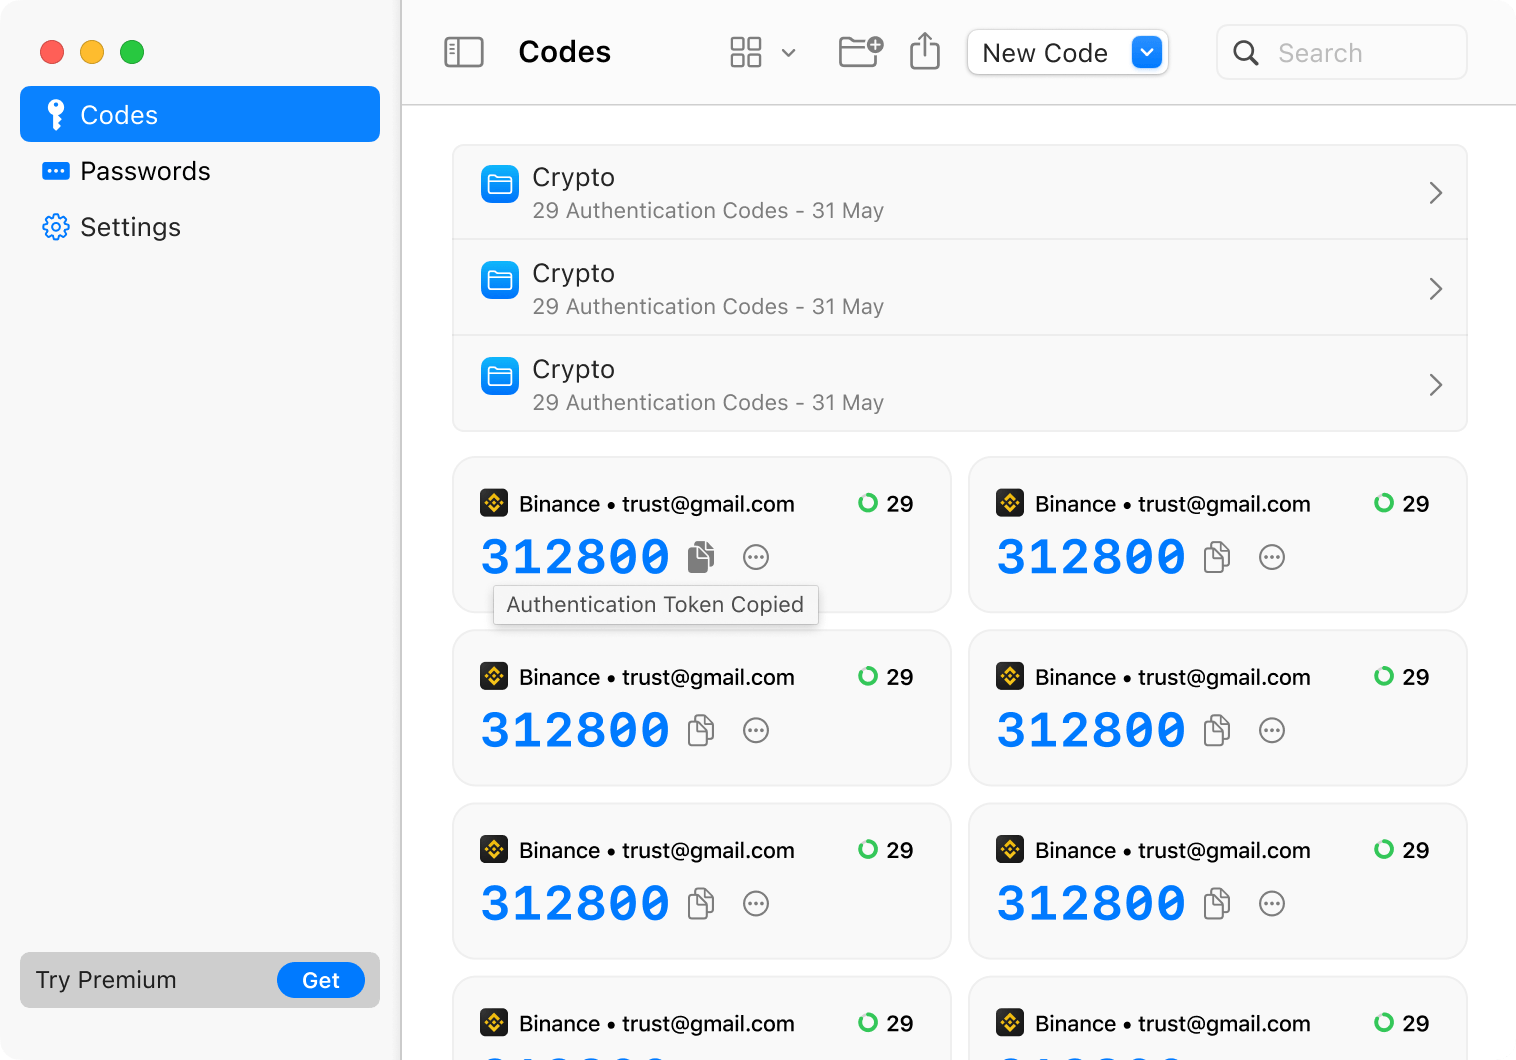Open the second Crypto folder row

(960, 288)
